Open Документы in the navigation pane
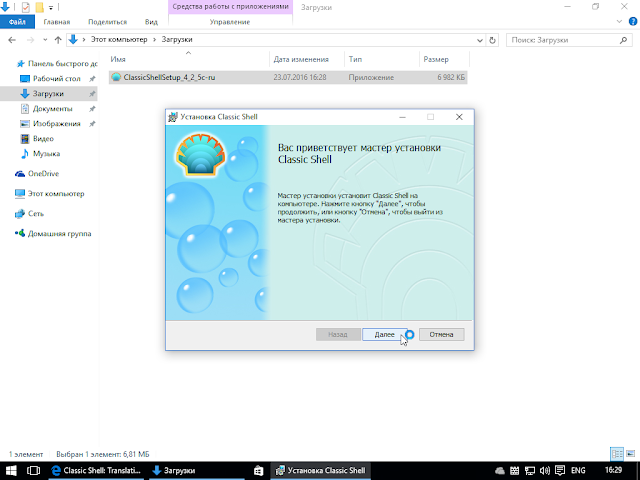This screenshot has width=640, height=480. coord(52,109)
